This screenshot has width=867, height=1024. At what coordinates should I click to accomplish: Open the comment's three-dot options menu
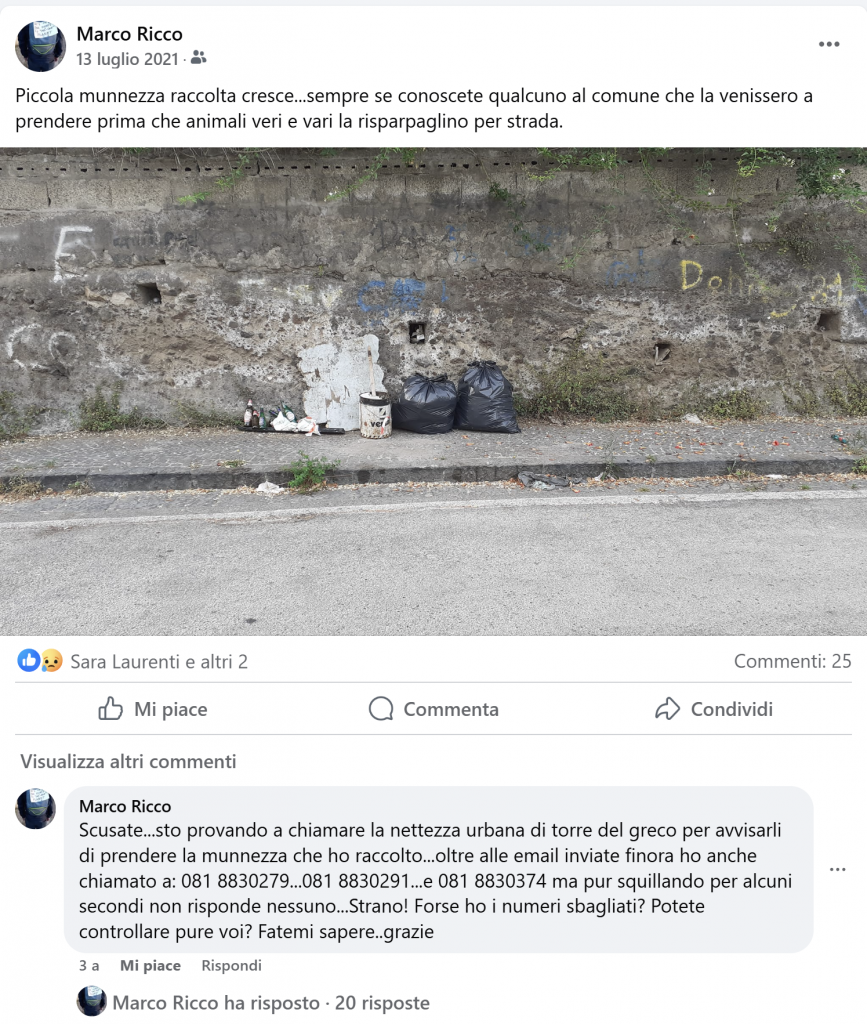[x=838, y=869]
